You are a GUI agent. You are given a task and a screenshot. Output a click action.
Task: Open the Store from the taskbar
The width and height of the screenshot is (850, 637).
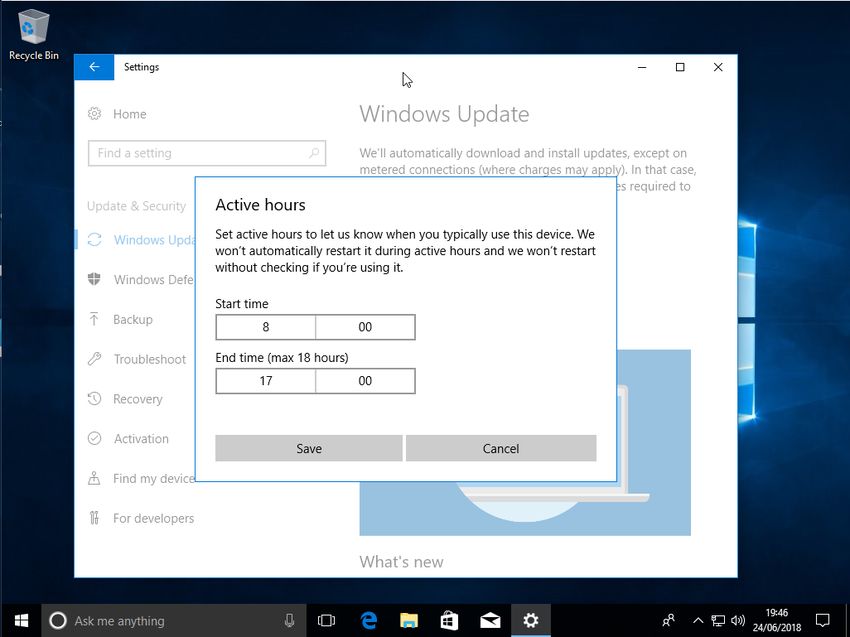coord(449,620)
